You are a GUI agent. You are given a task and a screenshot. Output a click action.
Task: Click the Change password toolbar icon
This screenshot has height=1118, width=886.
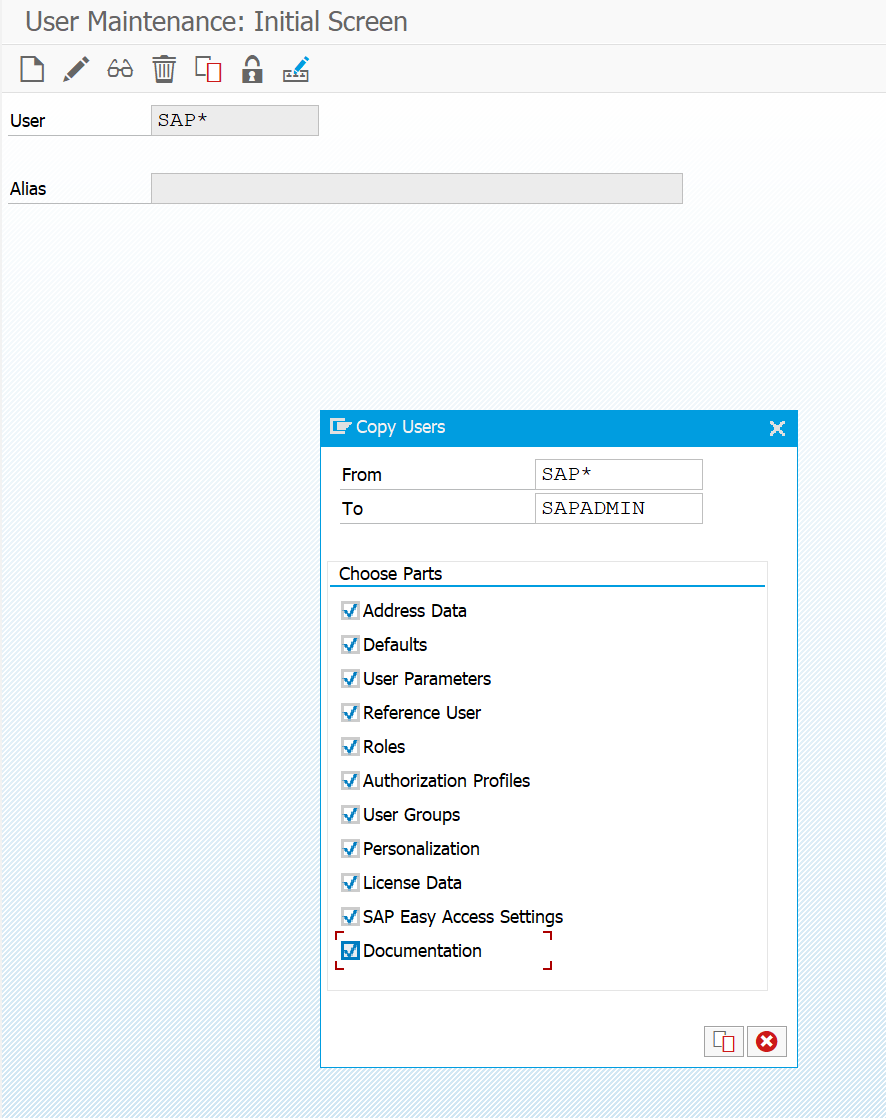click(x=296, y=69)
